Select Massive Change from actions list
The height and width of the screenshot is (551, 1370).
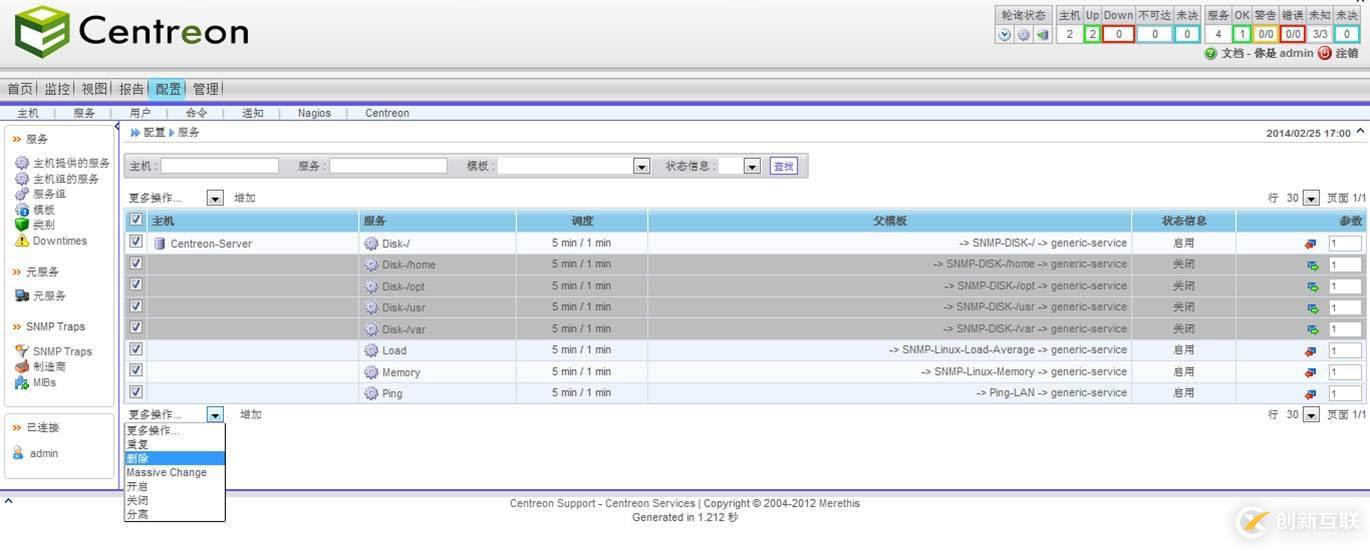tap(175, 472)
